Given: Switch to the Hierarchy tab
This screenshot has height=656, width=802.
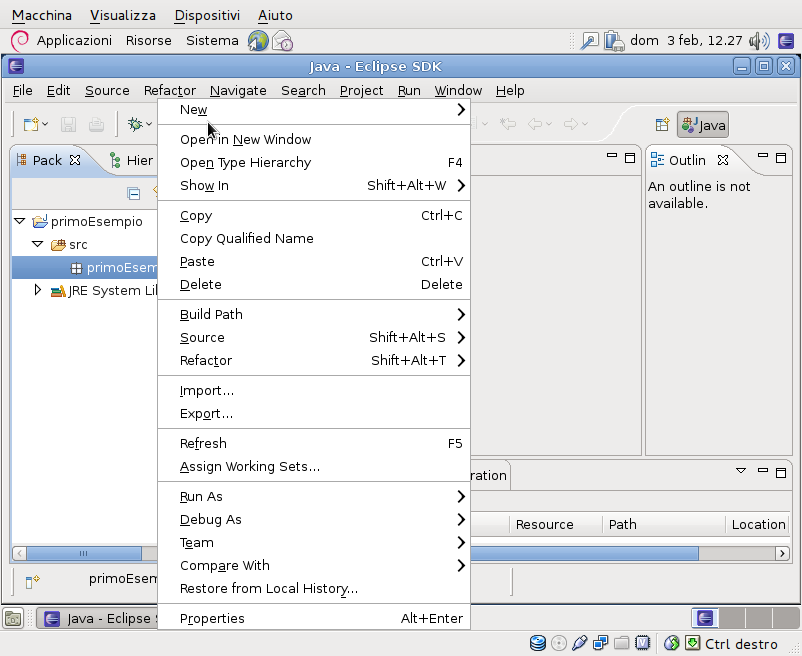Looking at the screenshot, I should pyautogui.click(x=131, y=161).
